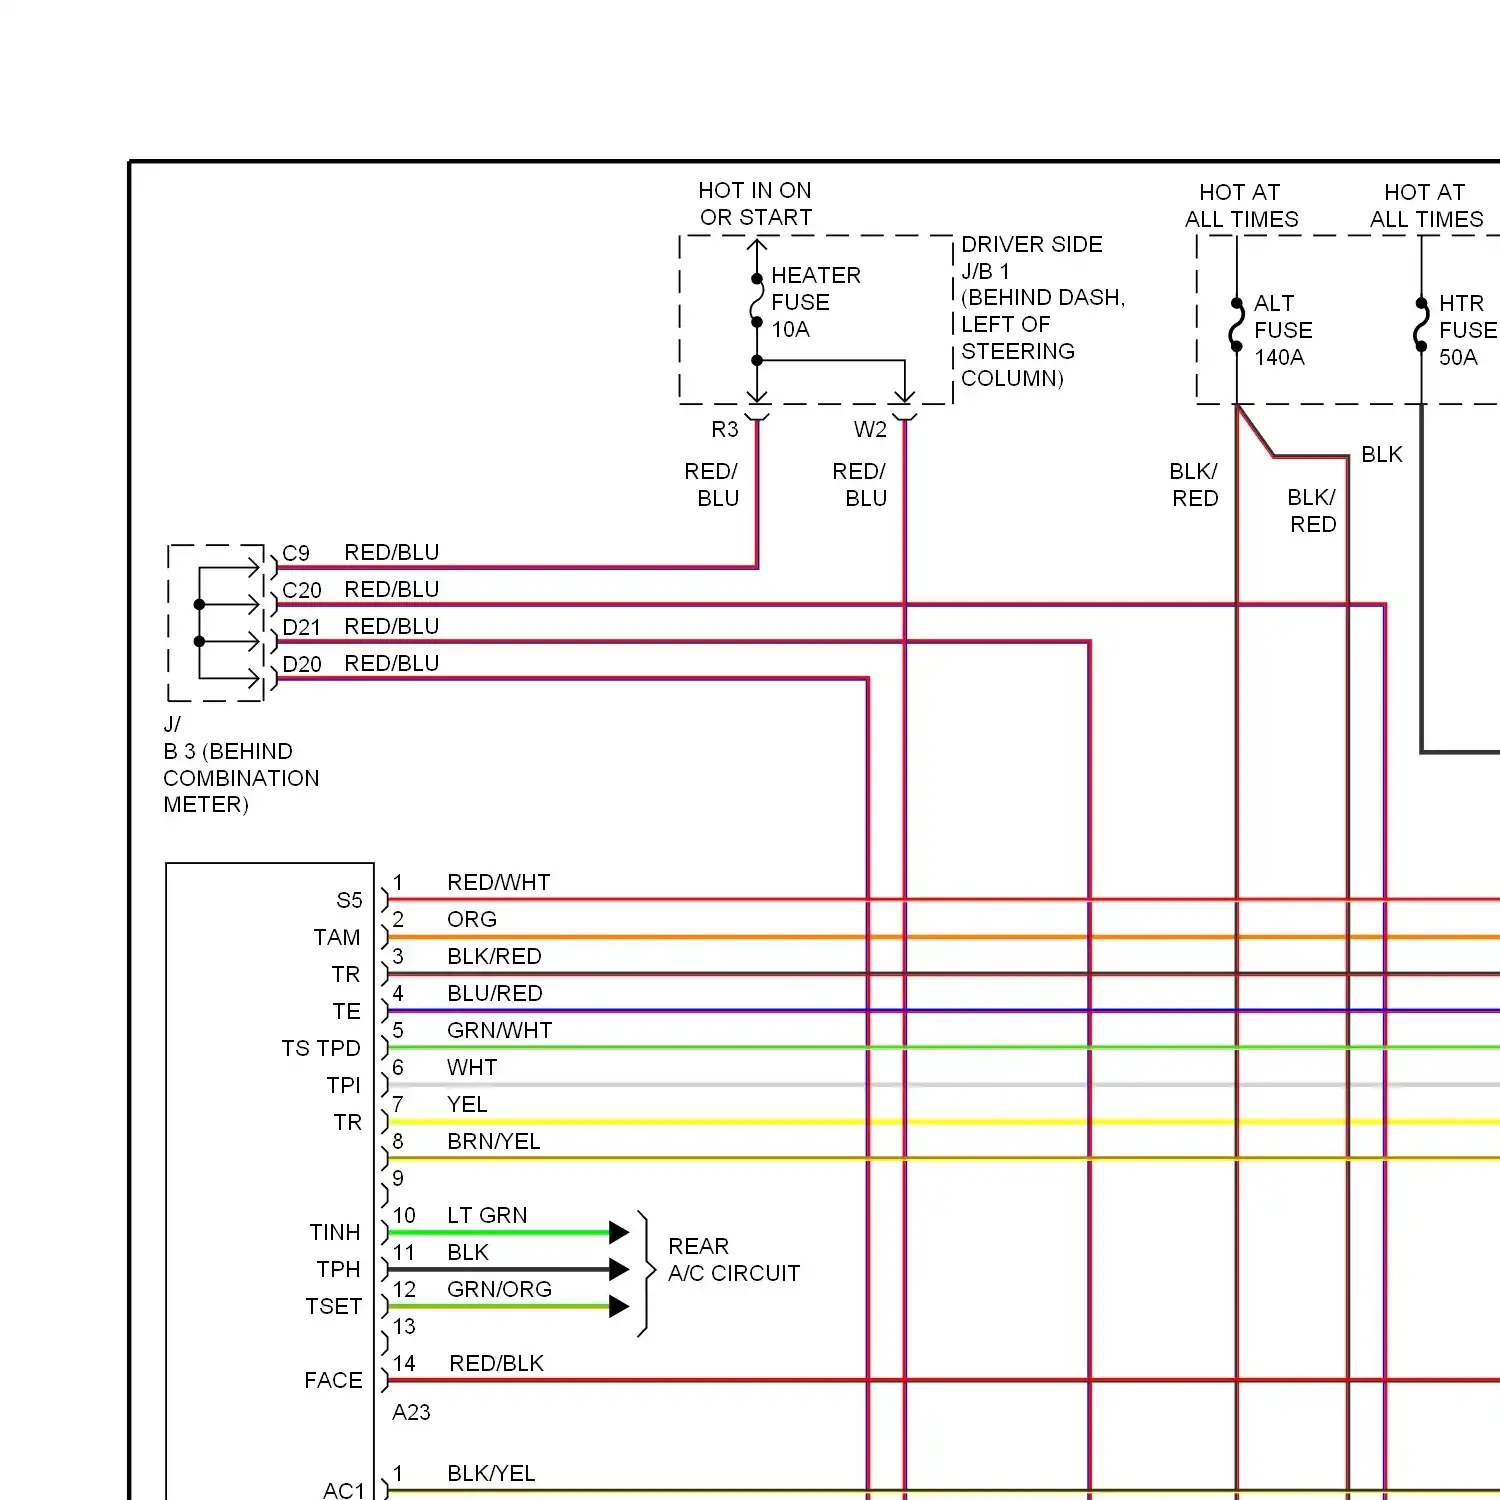Select the HEATER FUSE 10A label
1500x1500 pixels.
[x=815, y=302]
